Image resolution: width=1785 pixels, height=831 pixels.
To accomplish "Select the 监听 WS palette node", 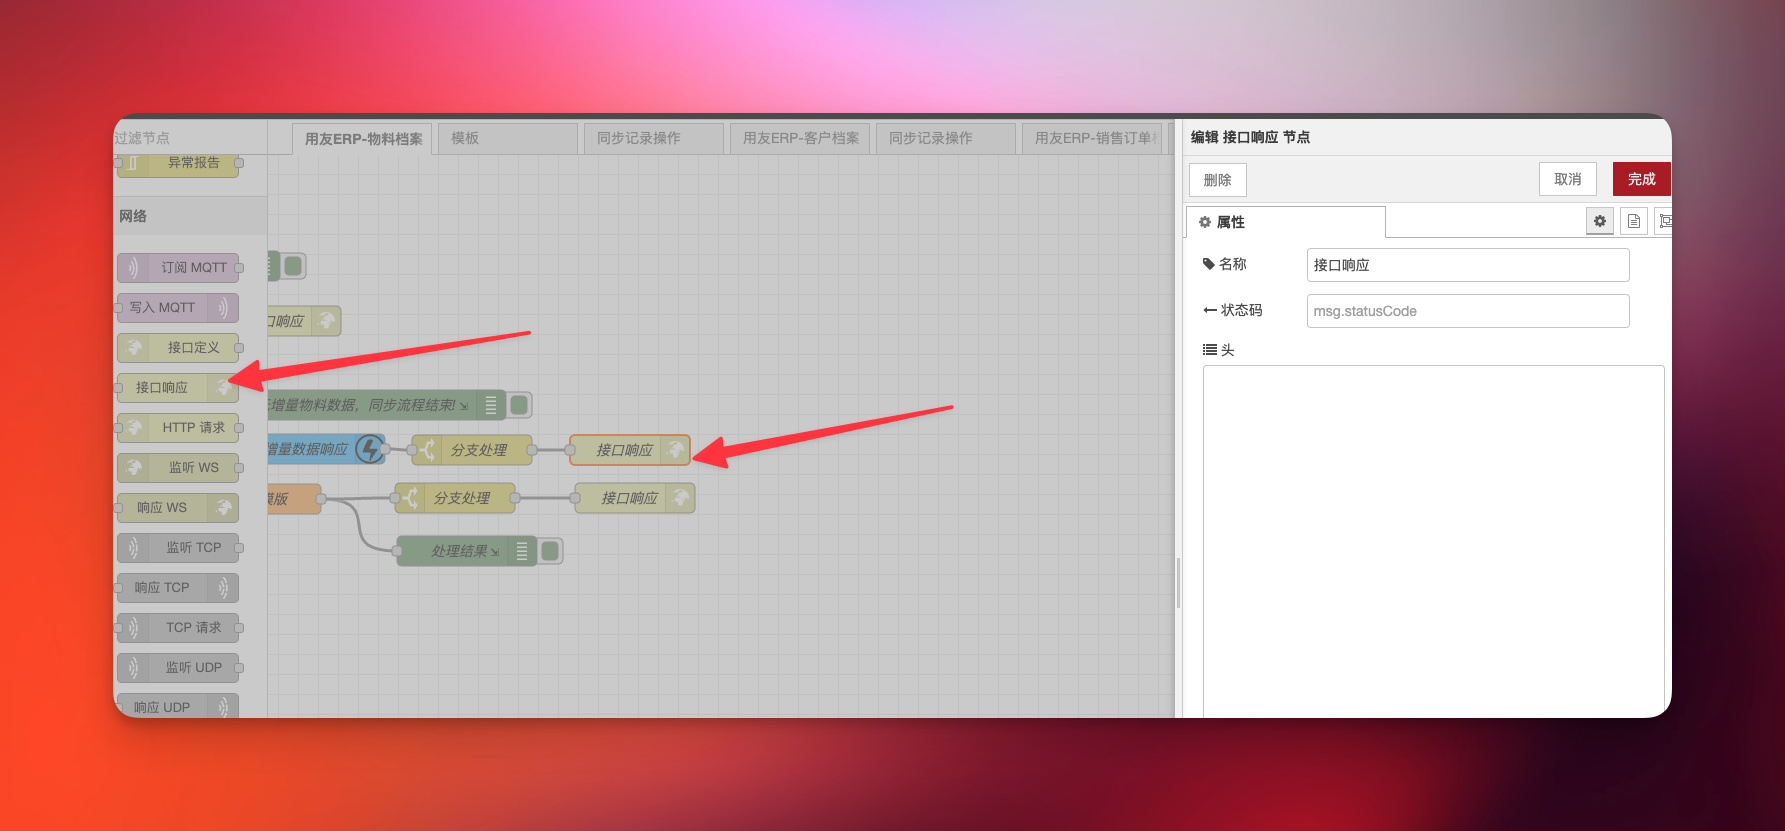I will 179,467.
